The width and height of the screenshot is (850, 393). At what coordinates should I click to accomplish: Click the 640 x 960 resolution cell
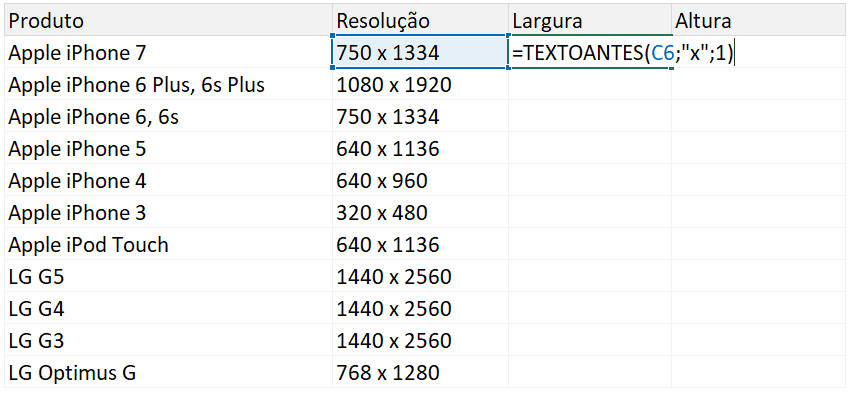pyautogui.click(x=421, y=181)
